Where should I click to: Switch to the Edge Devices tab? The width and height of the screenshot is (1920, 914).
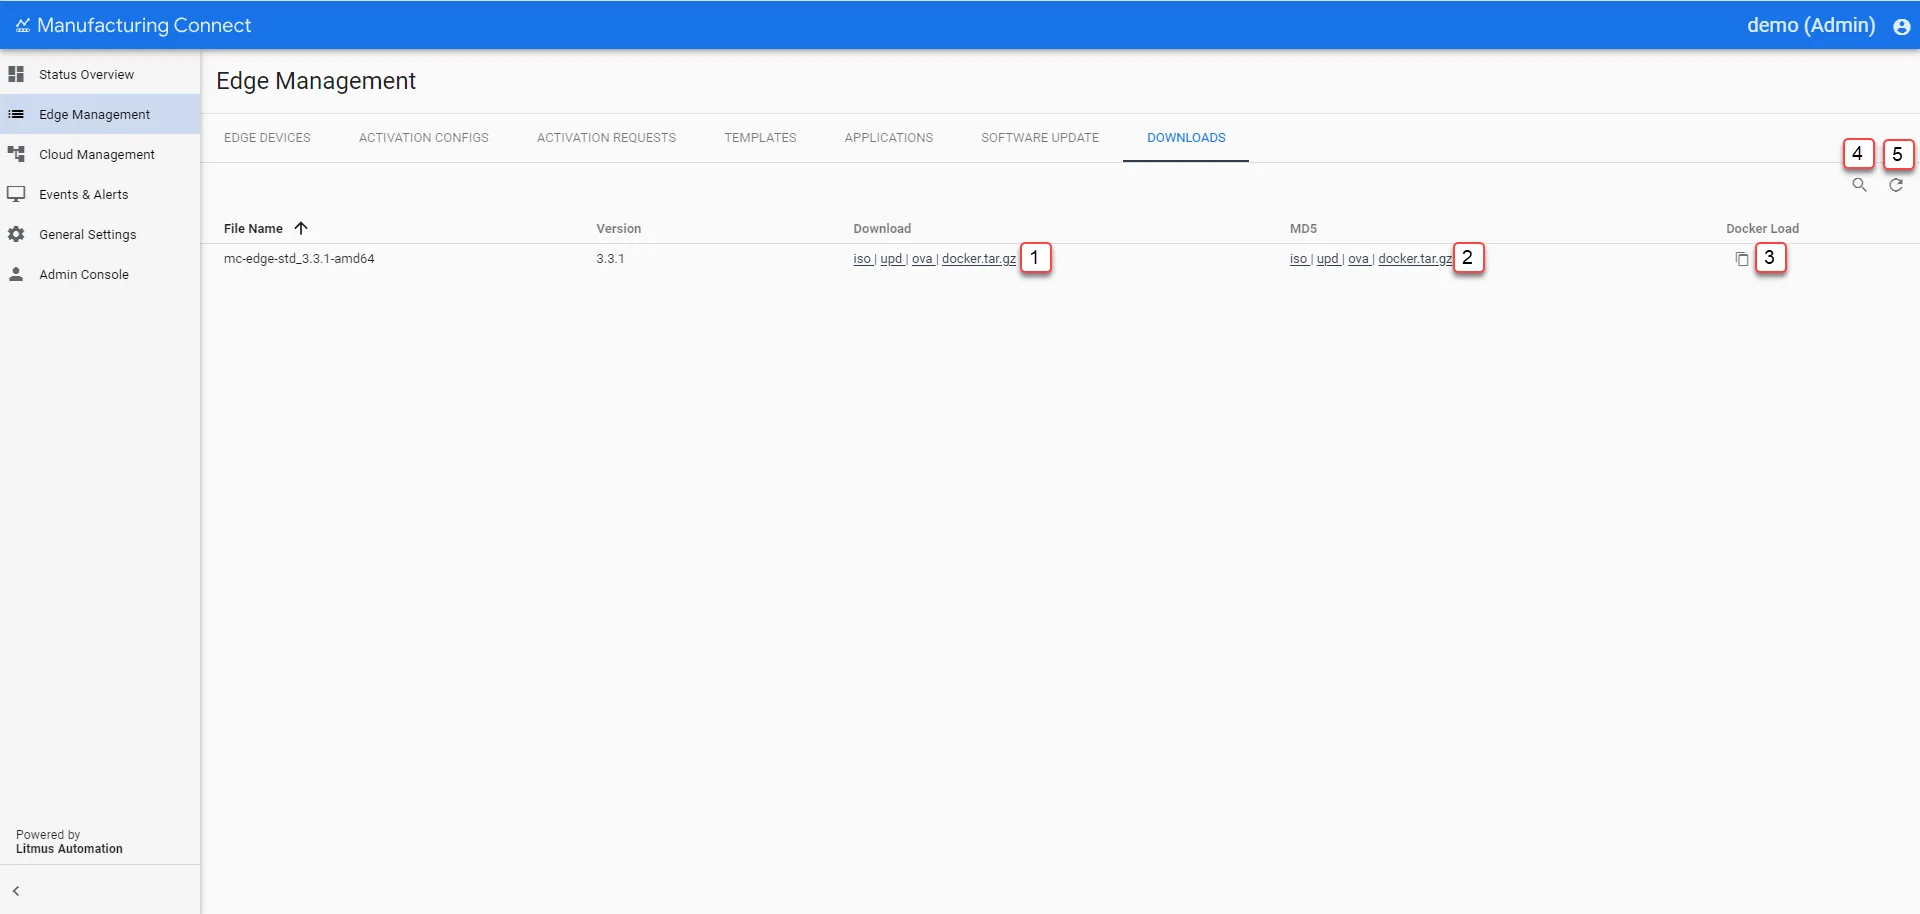[267, 138]
